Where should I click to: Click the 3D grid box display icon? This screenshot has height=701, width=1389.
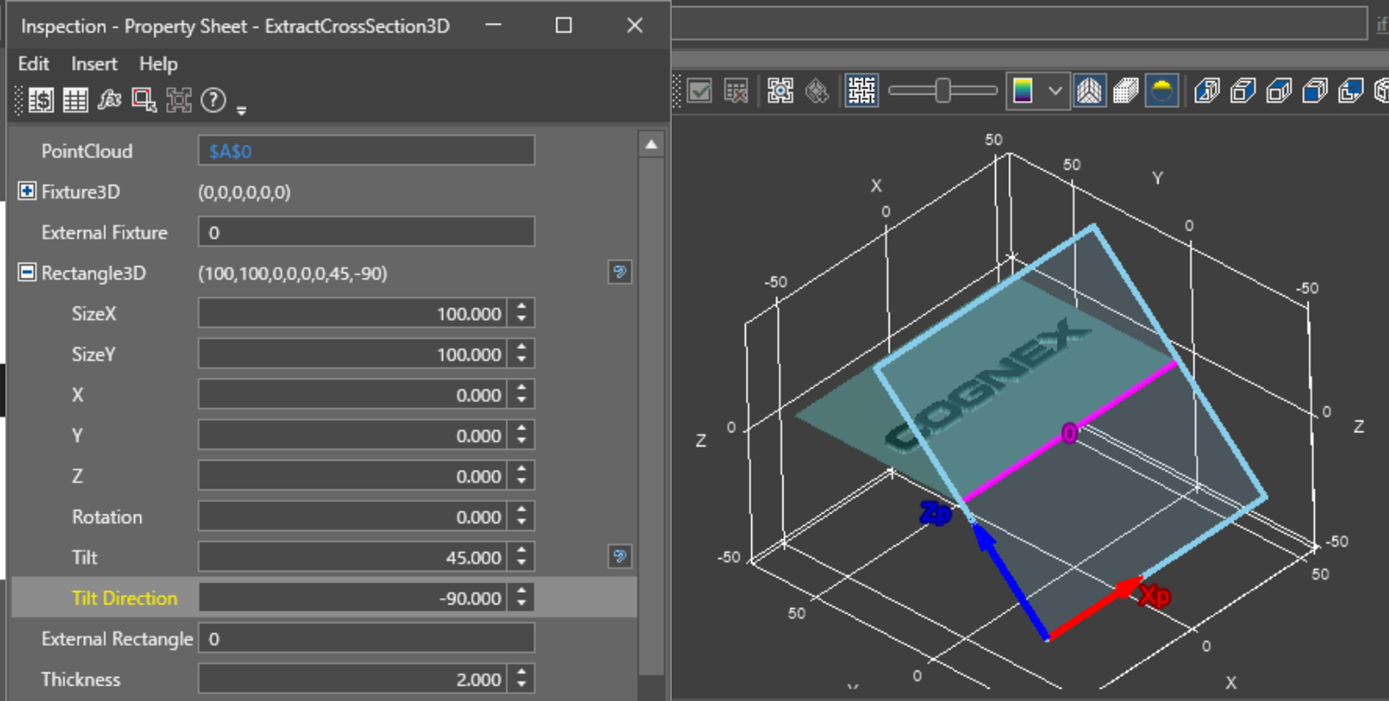point(1126,91)
